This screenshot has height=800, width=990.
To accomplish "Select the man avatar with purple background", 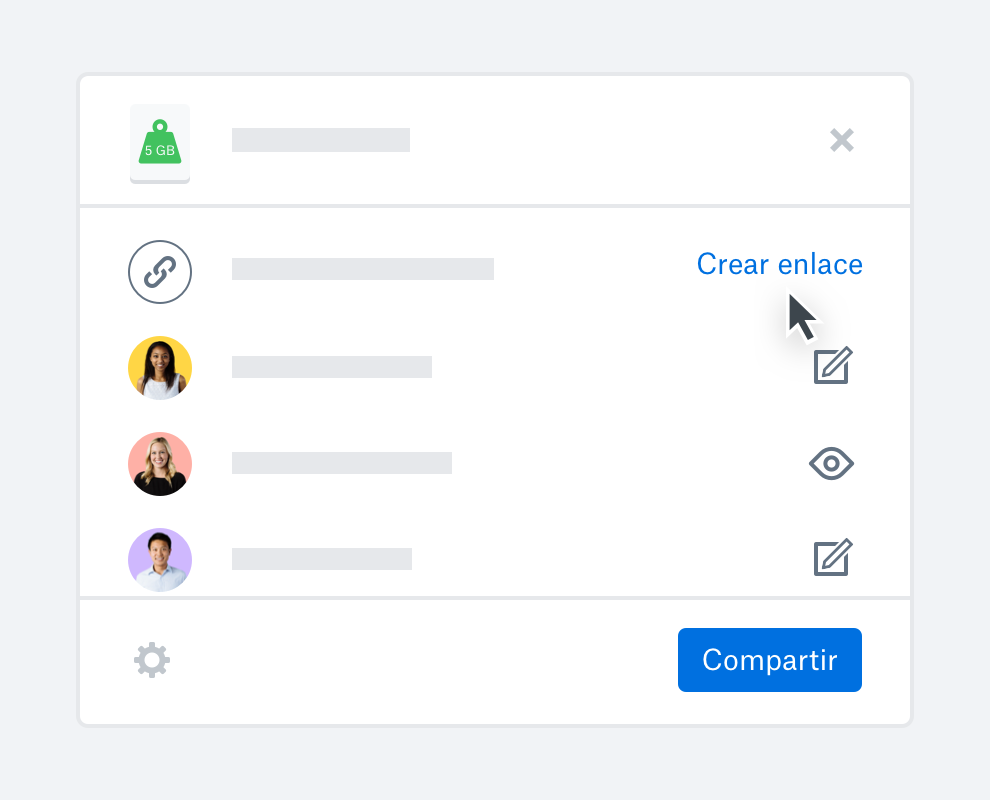I will pos(160,559).
